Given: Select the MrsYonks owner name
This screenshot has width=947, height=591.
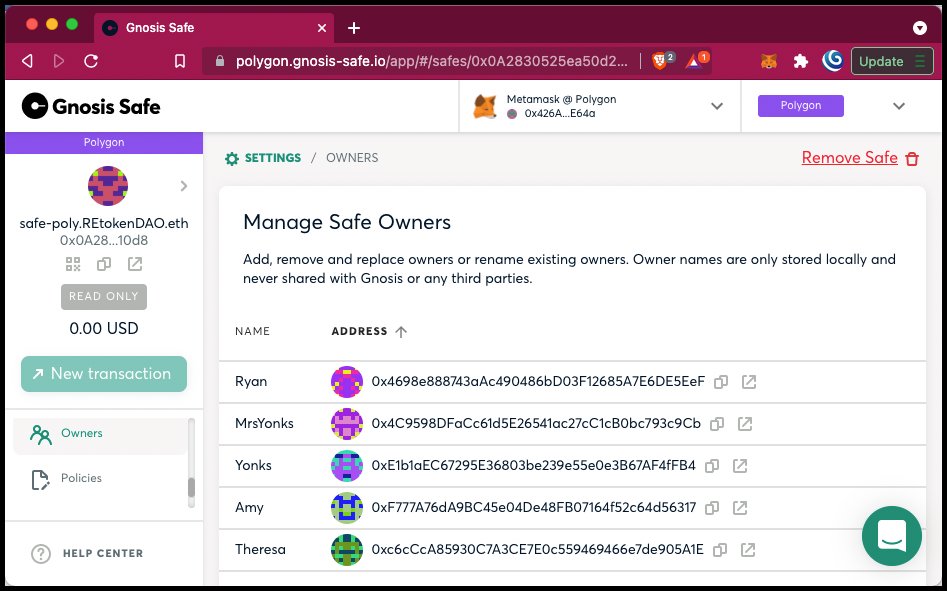Looking at the screenshot, I should [264, 424].
